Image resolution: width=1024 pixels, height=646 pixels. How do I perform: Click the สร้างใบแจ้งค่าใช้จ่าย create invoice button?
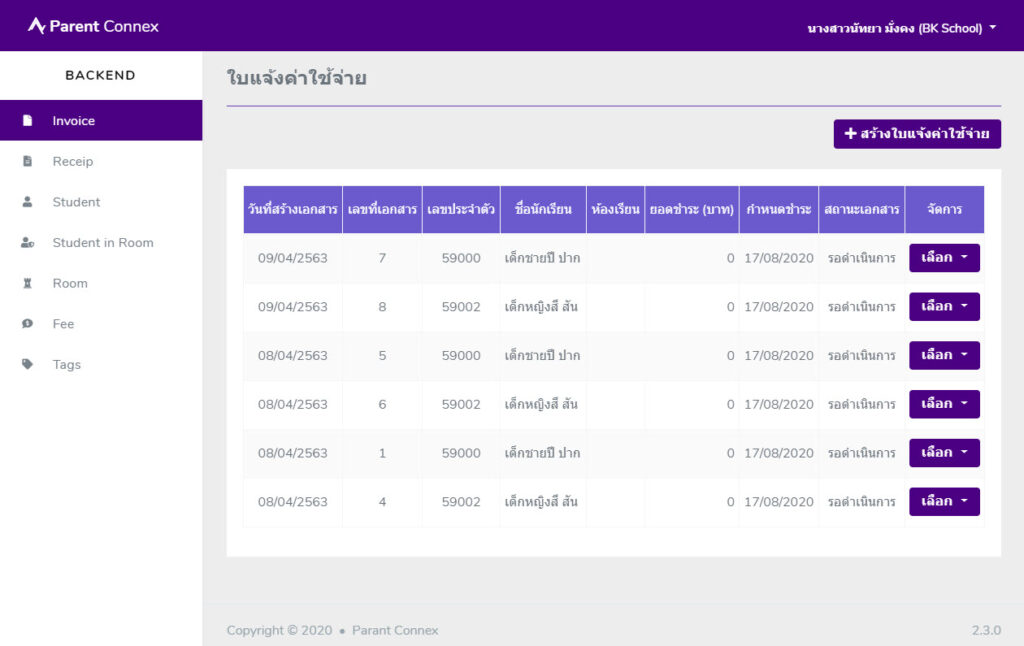[x=916, y=134]
